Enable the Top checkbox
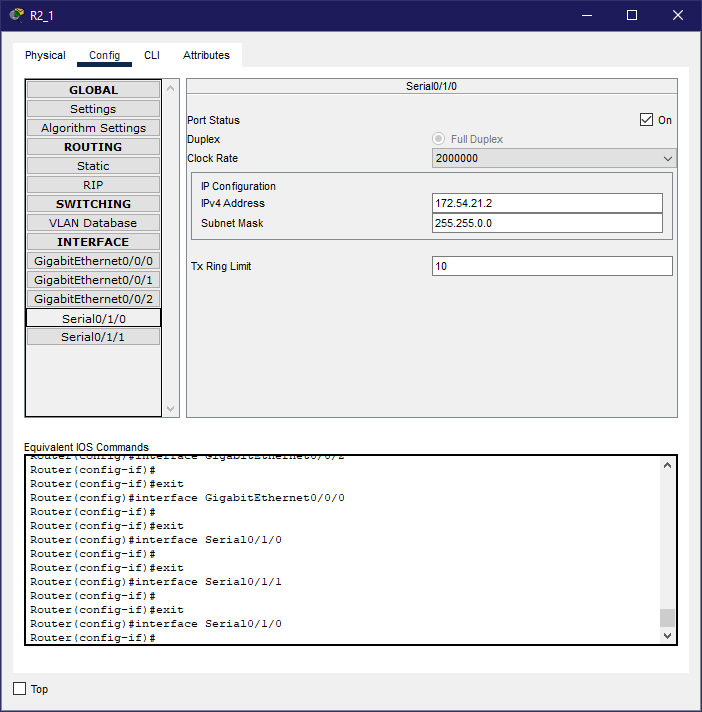Image resolution: width=702 pixels, height=712 pixels. 20,689
